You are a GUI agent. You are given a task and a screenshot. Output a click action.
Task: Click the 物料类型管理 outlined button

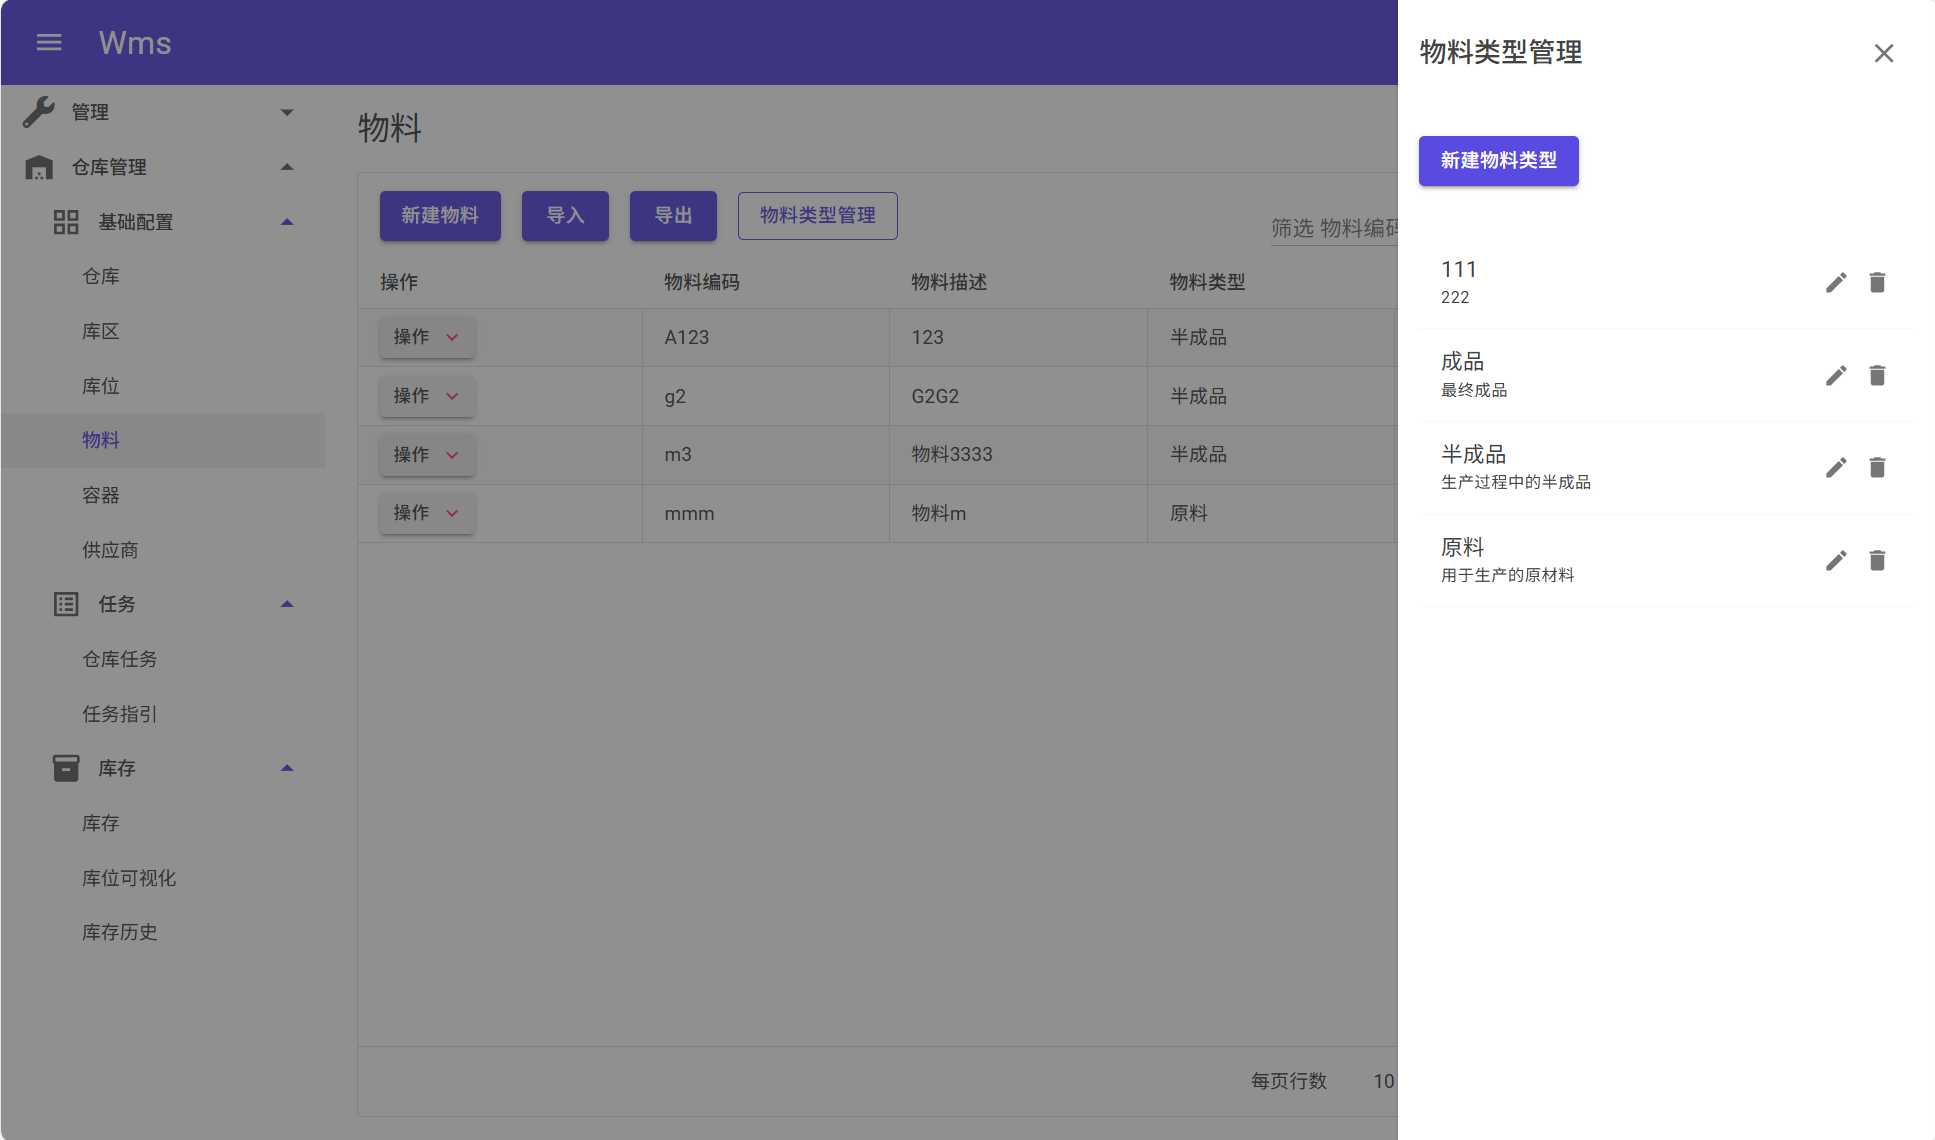pos(818,216)
